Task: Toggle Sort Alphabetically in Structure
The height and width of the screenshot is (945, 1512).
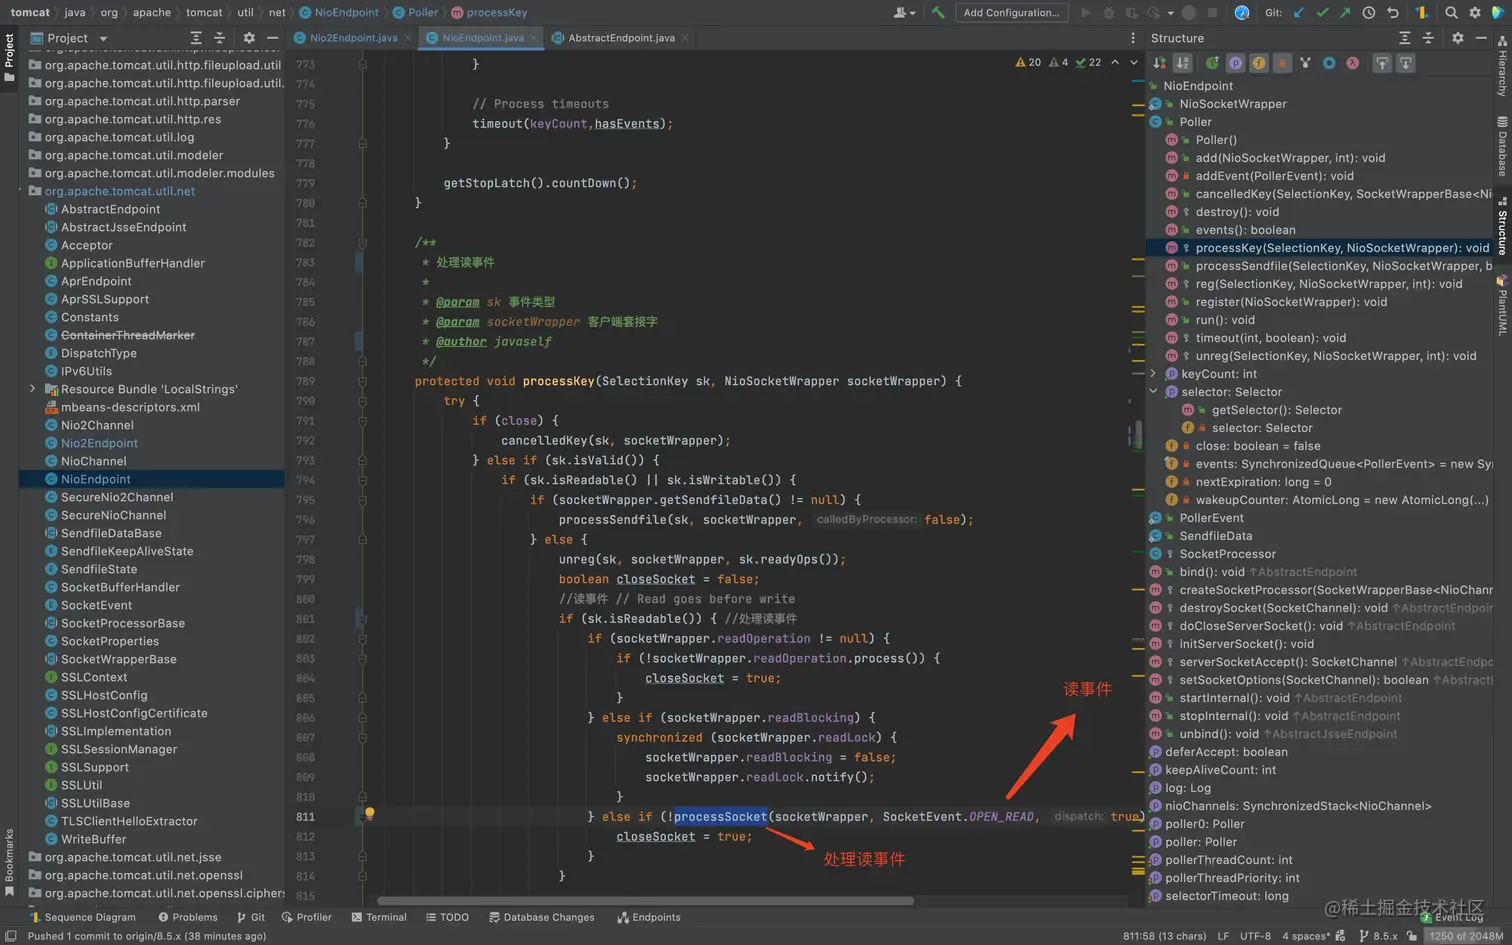Action: coord(1183,63)
